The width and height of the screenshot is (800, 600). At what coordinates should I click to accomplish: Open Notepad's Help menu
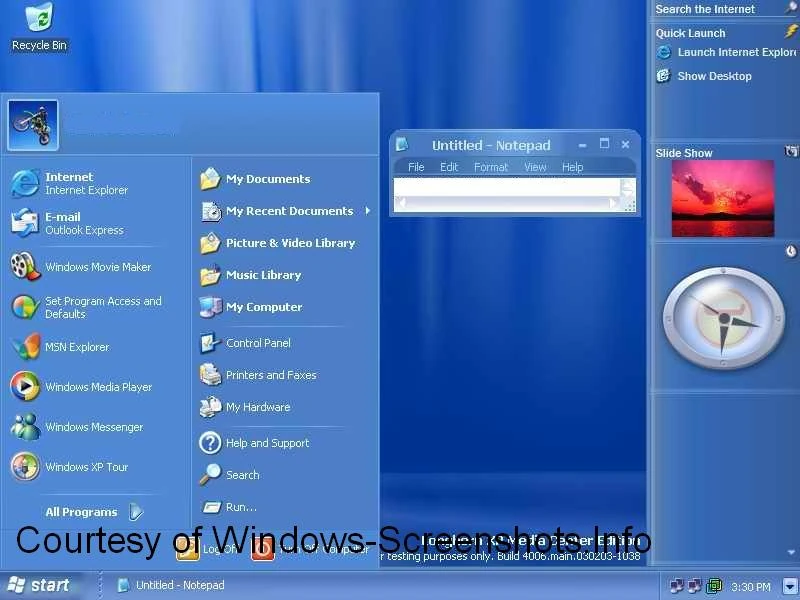point(572,167)
